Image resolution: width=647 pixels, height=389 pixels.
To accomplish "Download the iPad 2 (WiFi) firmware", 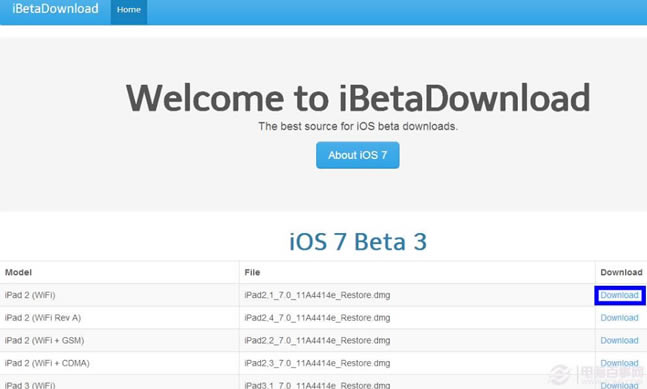I will pos(619,295).
